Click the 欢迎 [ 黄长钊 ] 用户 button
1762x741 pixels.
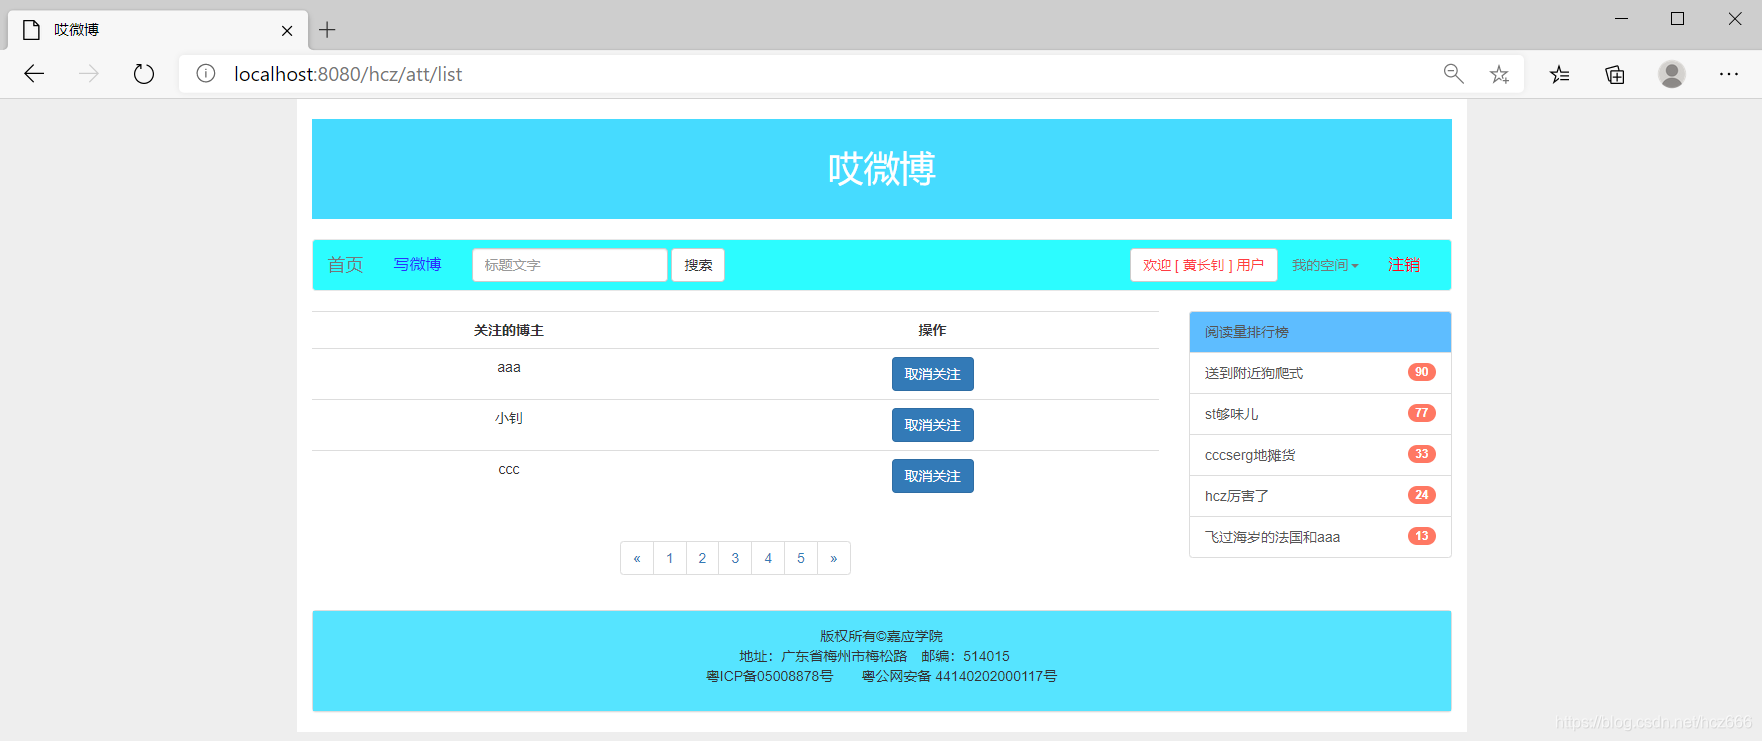coord(1204,265)
